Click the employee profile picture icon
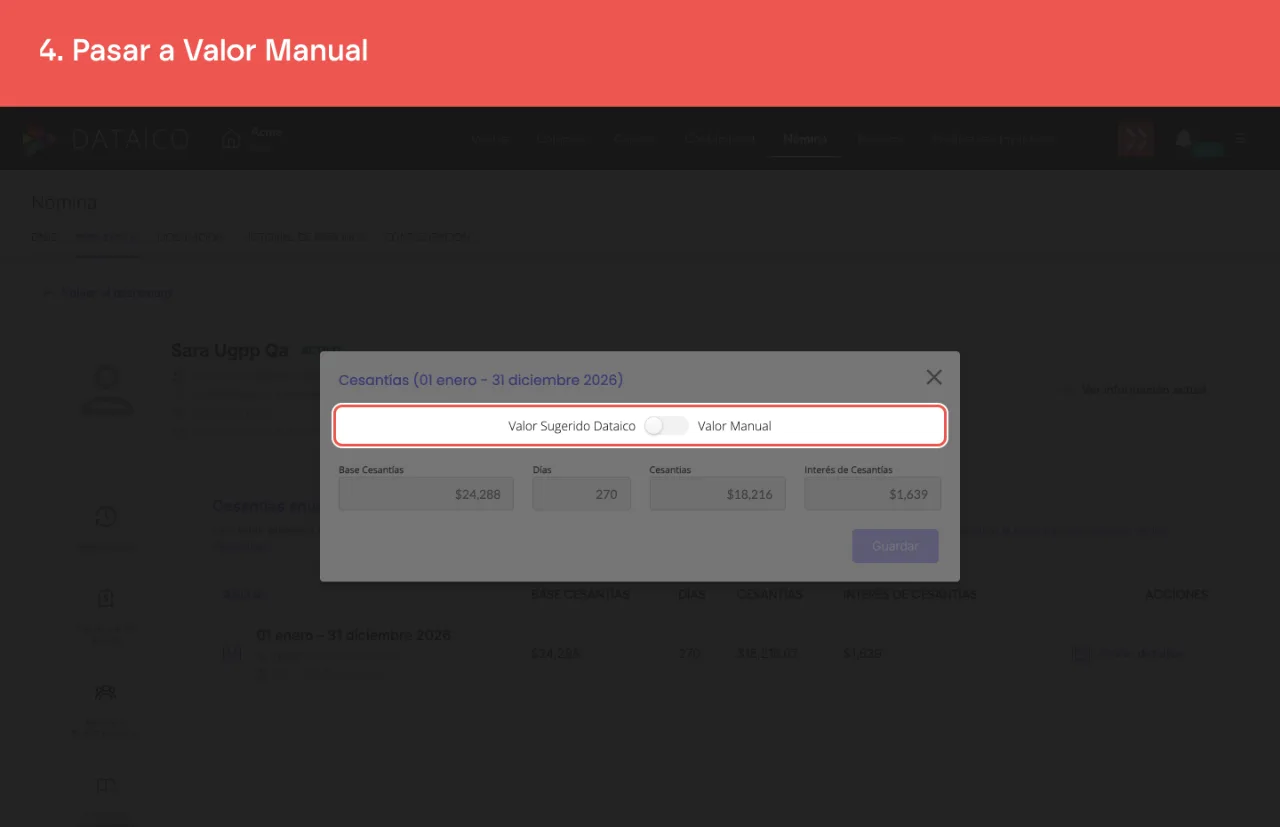Viewport: 1280px width, 827px height. pyautogui.click(x=107, y=389)
